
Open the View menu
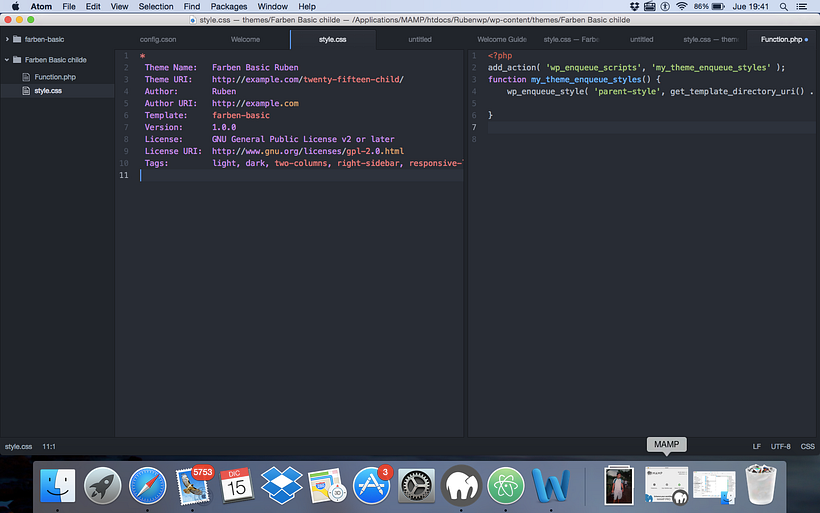pyautogui.click(x=119, y=6)
